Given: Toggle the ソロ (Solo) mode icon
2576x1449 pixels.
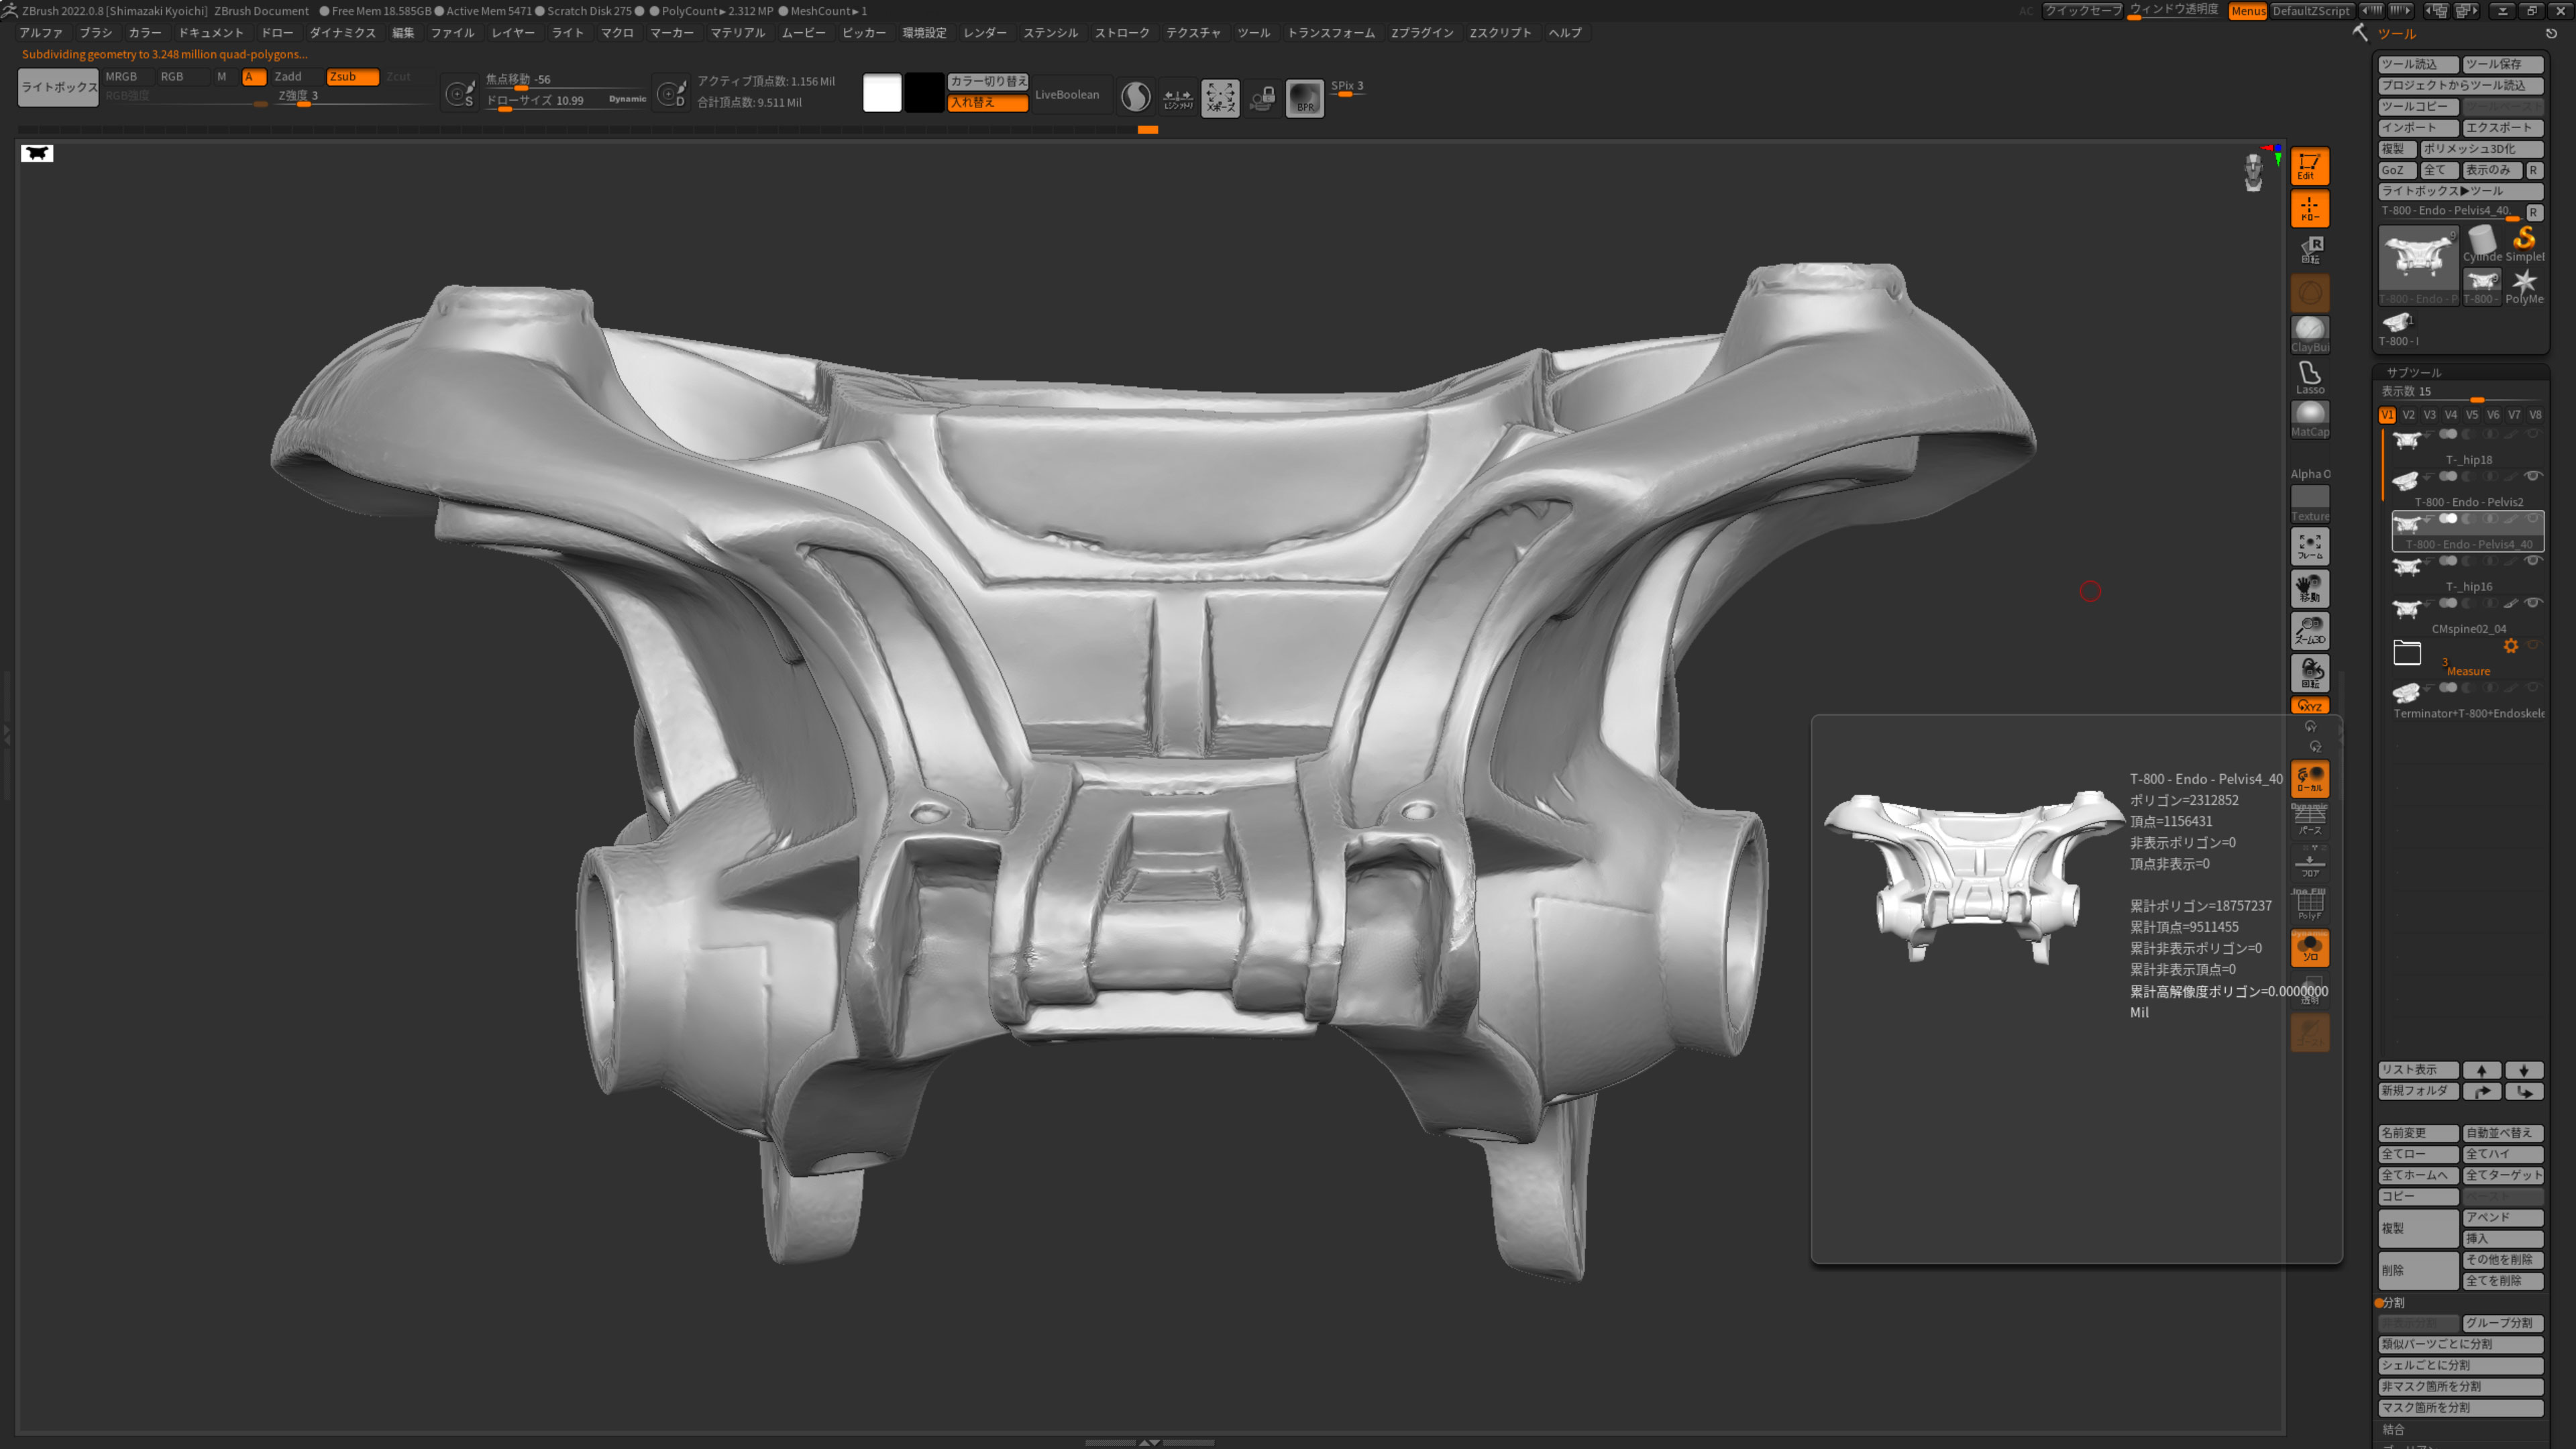Looking at the screenshot, I should coord(2309,948).
